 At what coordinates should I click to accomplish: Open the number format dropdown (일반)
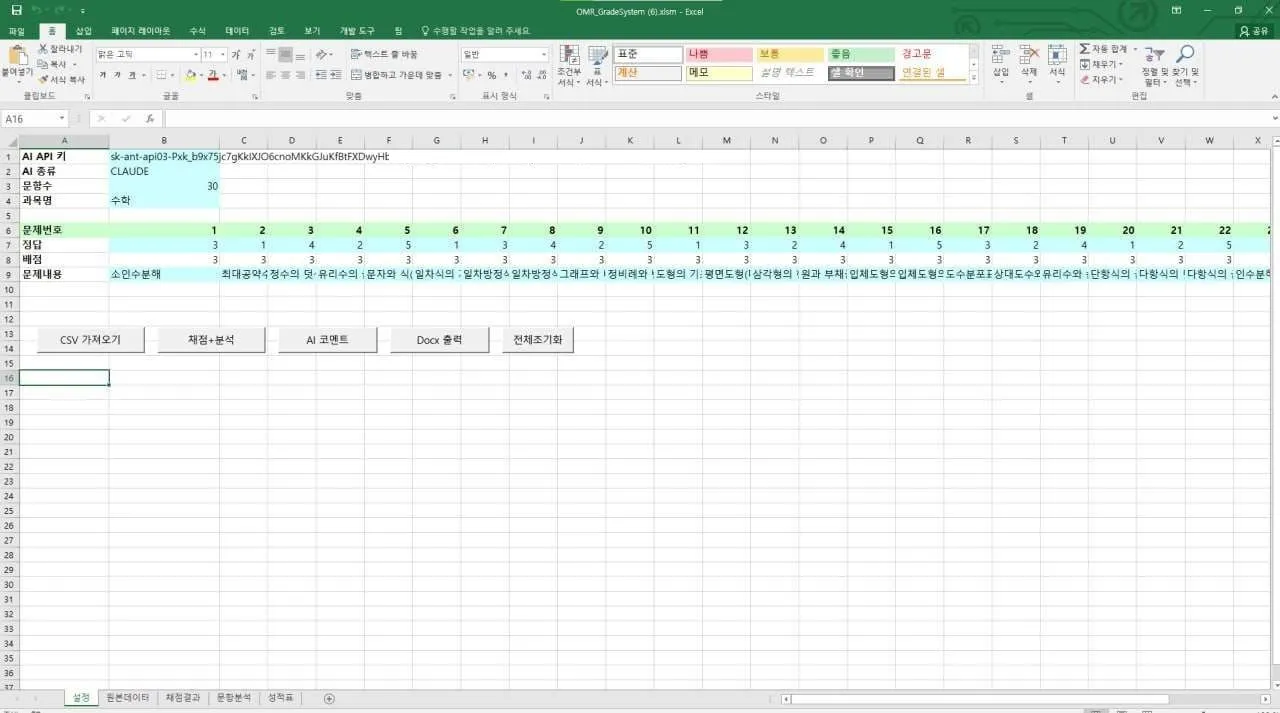(x=544, y=55)
